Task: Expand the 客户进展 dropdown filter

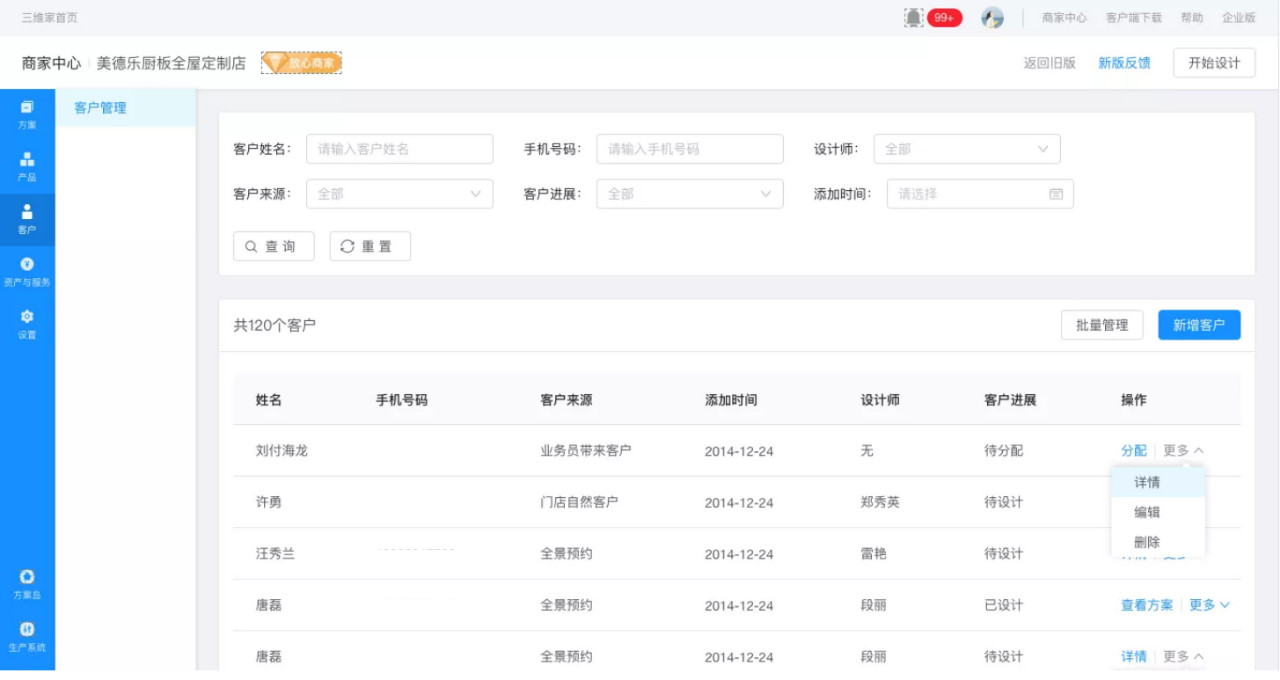Action: [x=689, y=194]
